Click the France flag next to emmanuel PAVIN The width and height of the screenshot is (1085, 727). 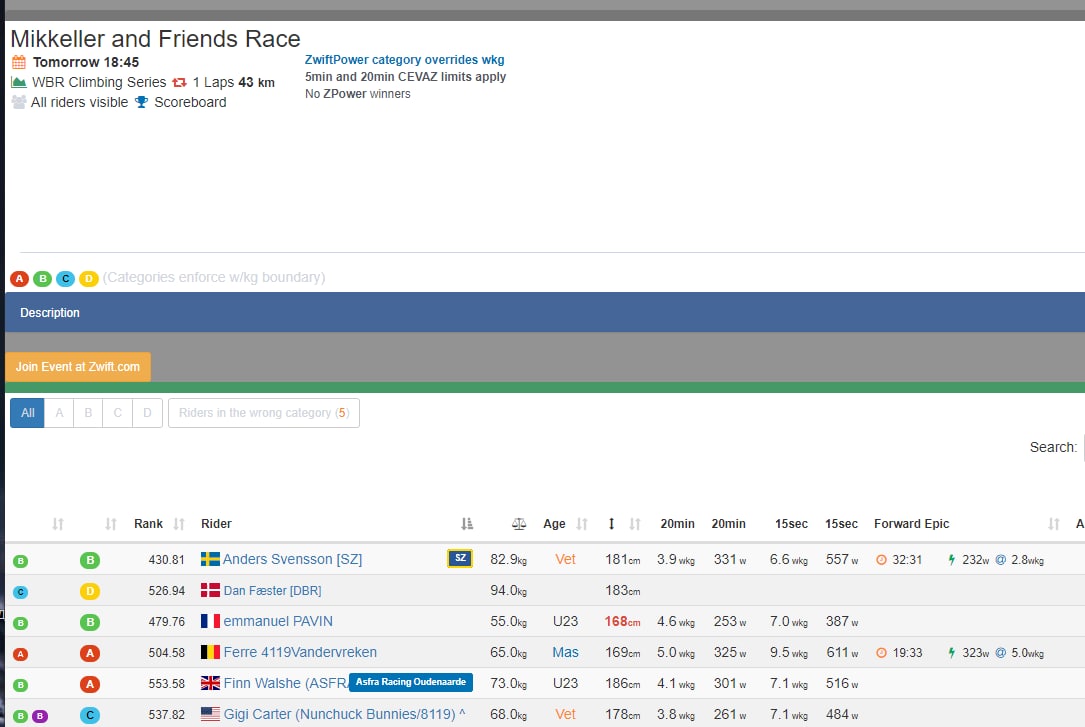210,621
